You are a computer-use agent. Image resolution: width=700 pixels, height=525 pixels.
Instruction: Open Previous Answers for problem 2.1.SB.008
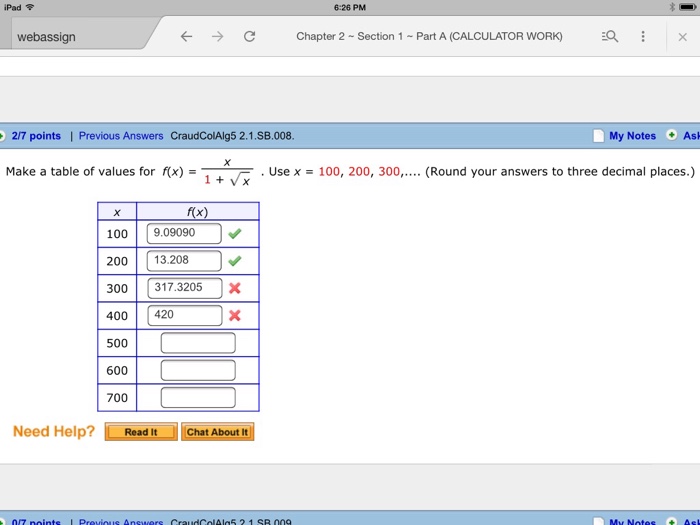click(x=121, y=136)
